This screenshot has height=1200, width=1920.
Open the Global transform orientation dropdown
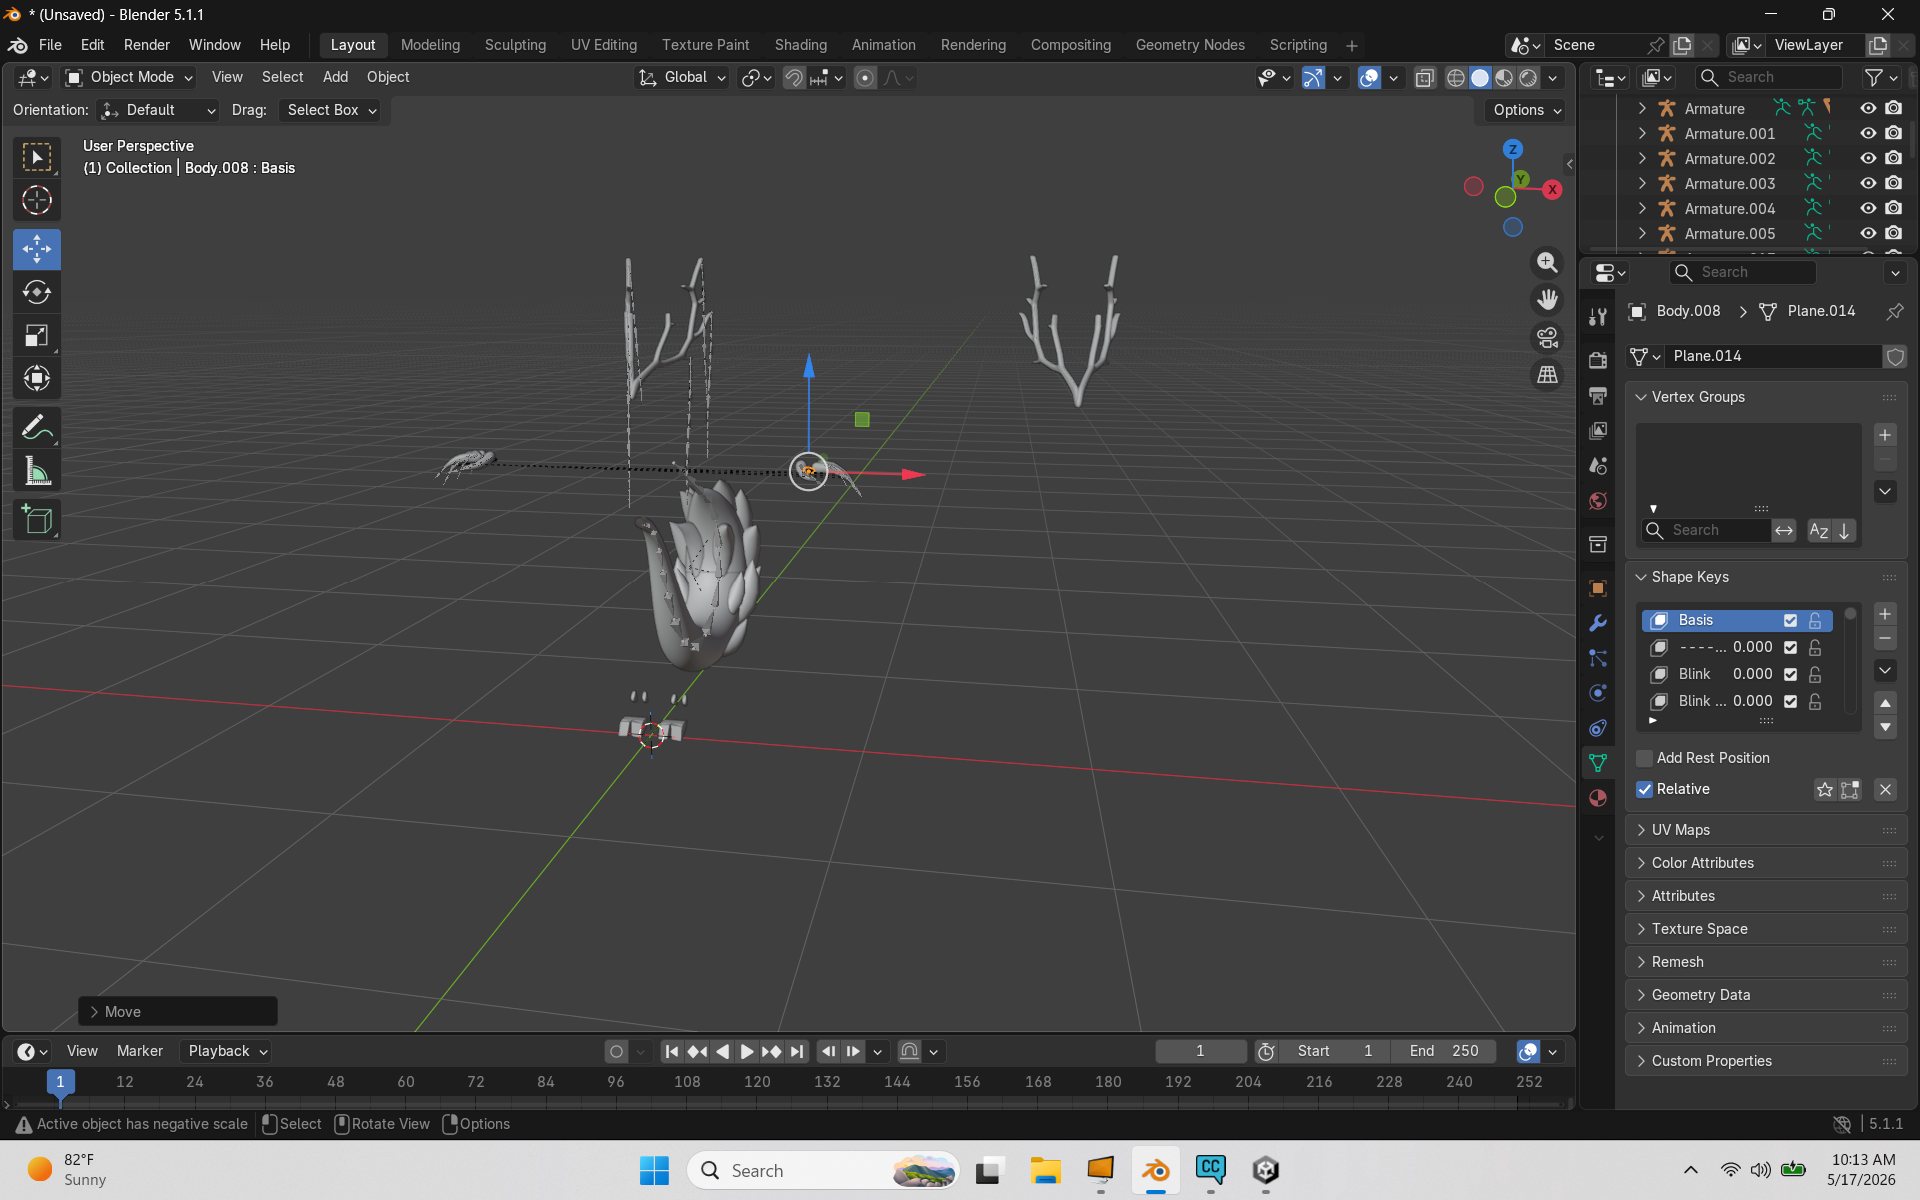pyautogui.click(x=682, y=78)
